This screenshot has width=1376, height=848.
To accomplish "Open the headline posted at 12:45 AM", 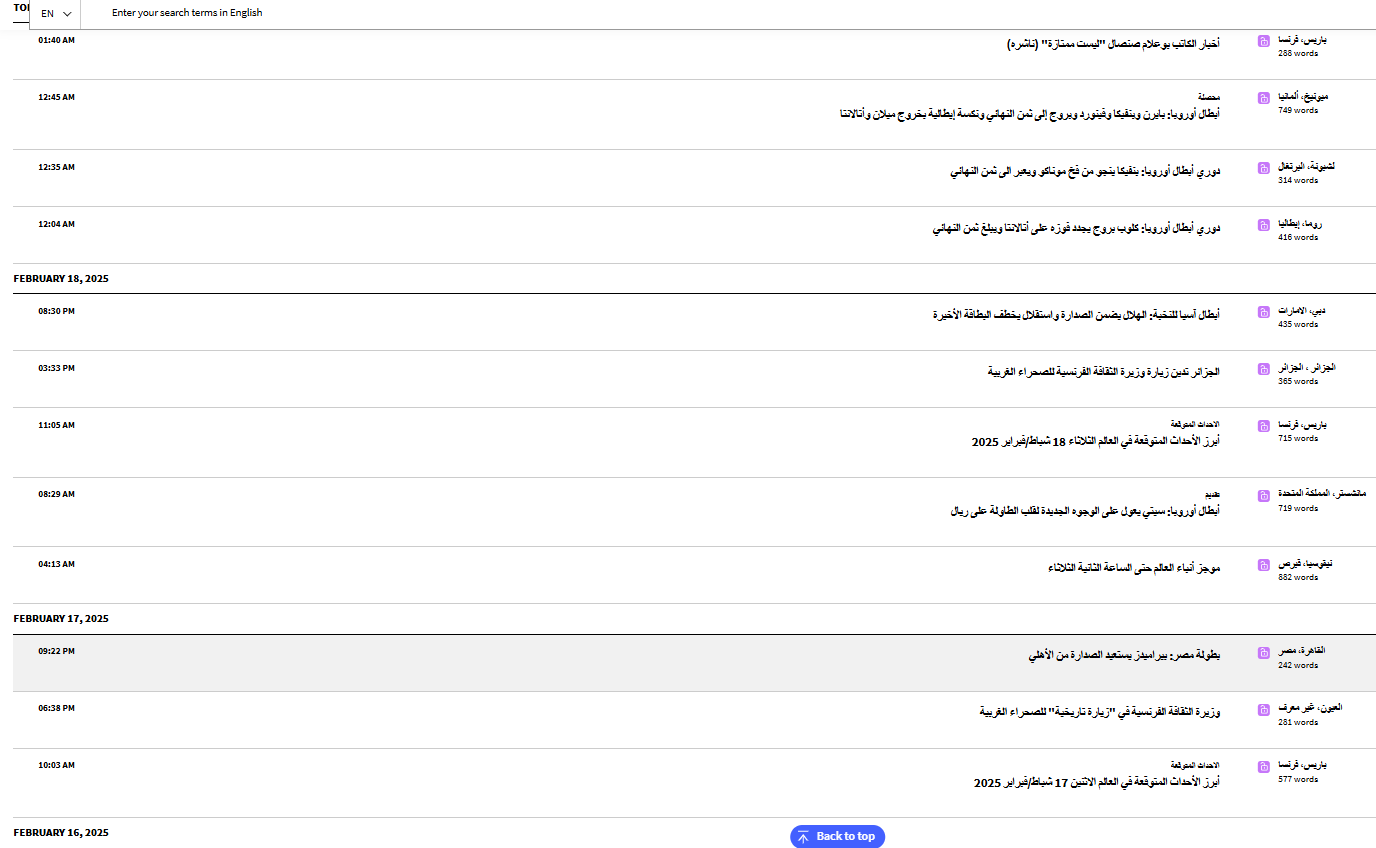I will pos(1029,114).
